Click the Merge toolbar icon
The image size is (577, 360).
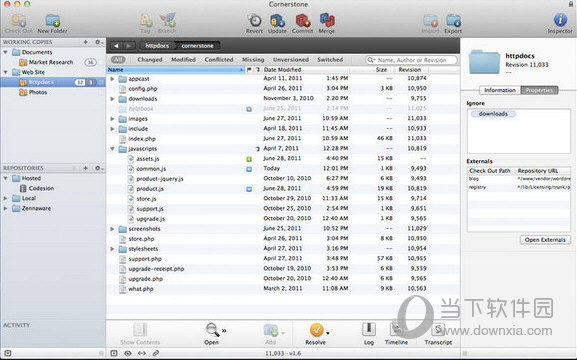[x=327, y=20]
